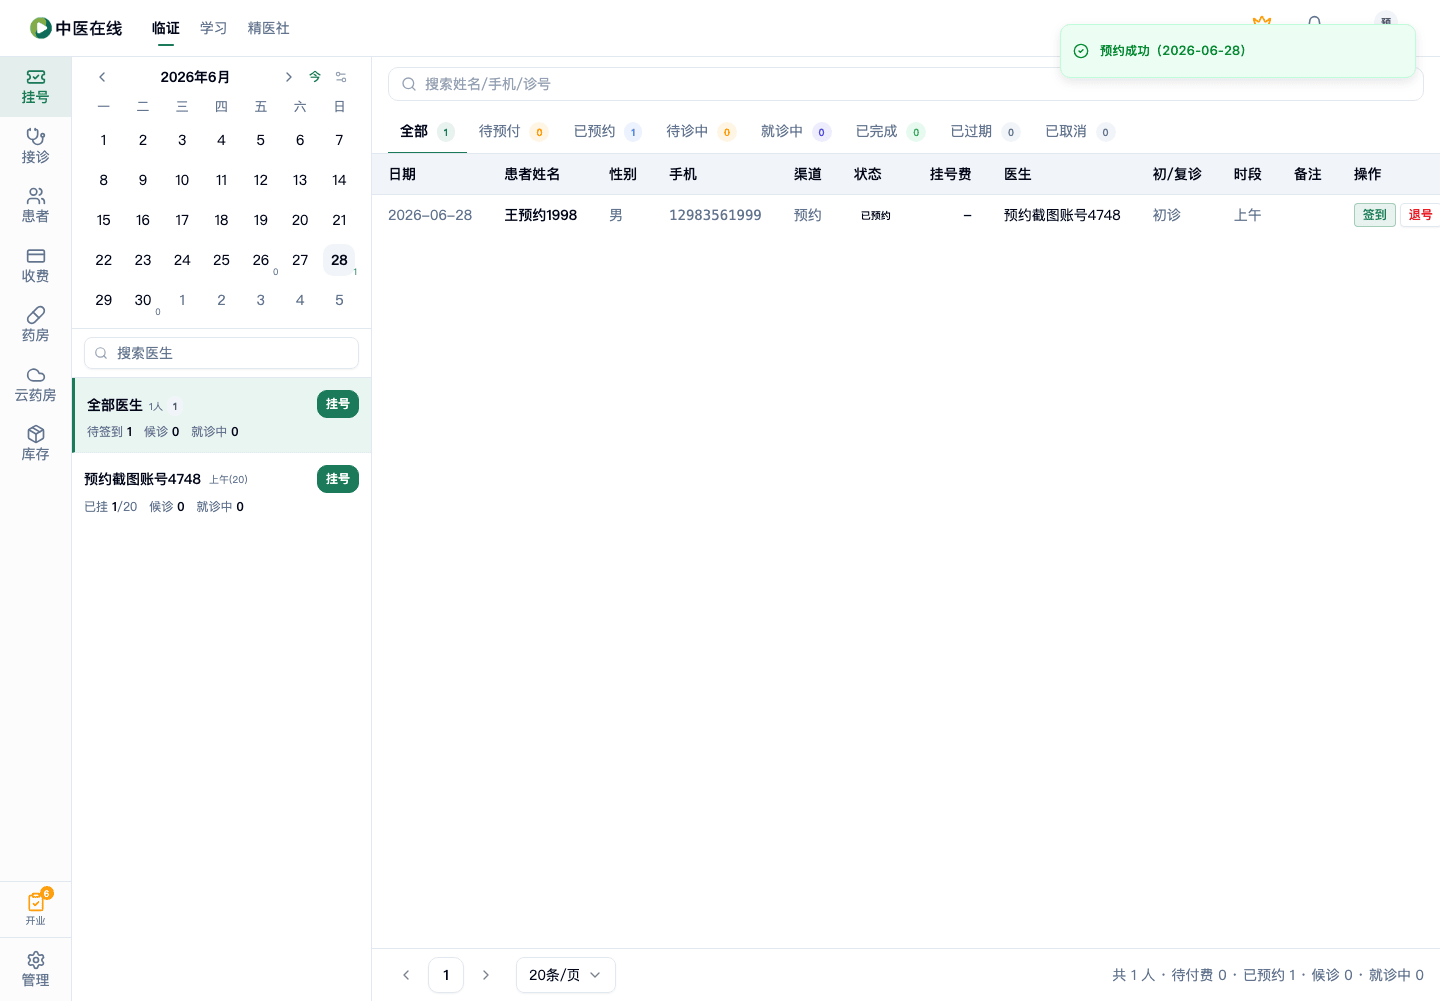
Task: Open the 接诊 consultation sidebar icon
Action: point(35,146)
